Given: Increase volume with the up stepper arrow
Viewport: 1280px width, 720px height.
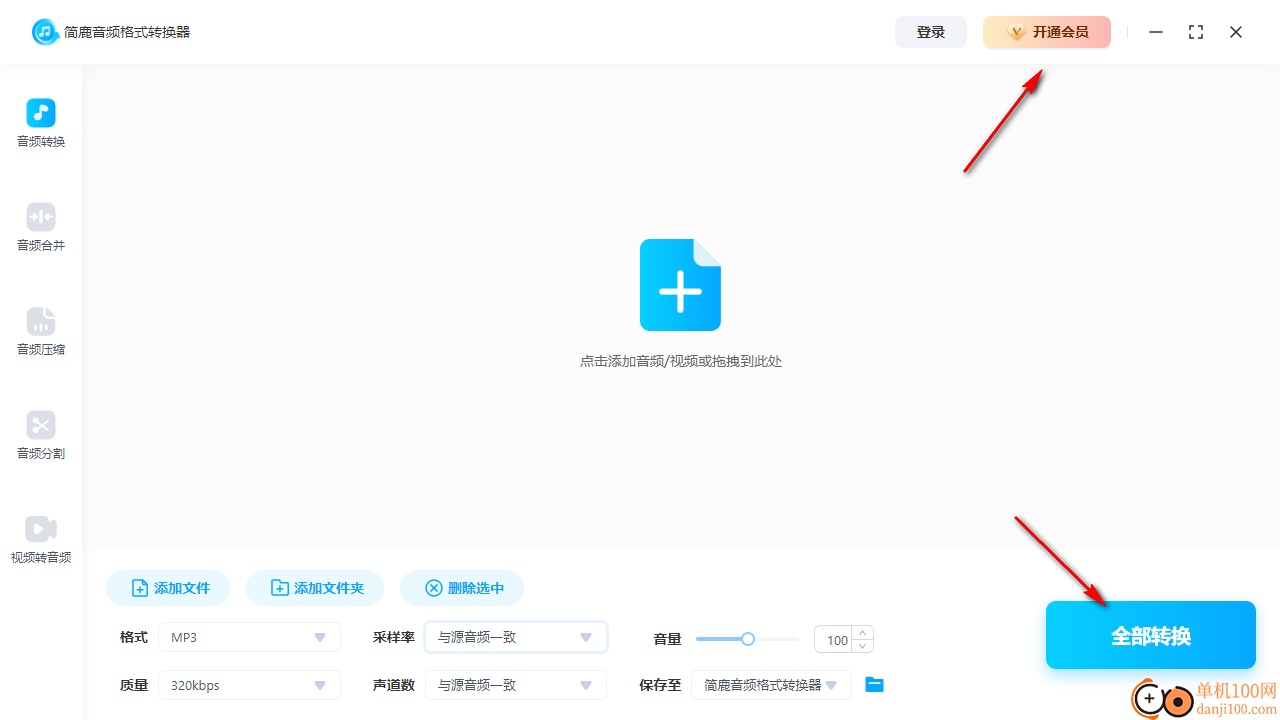Looking at the screenshot, I should (863, 633).
